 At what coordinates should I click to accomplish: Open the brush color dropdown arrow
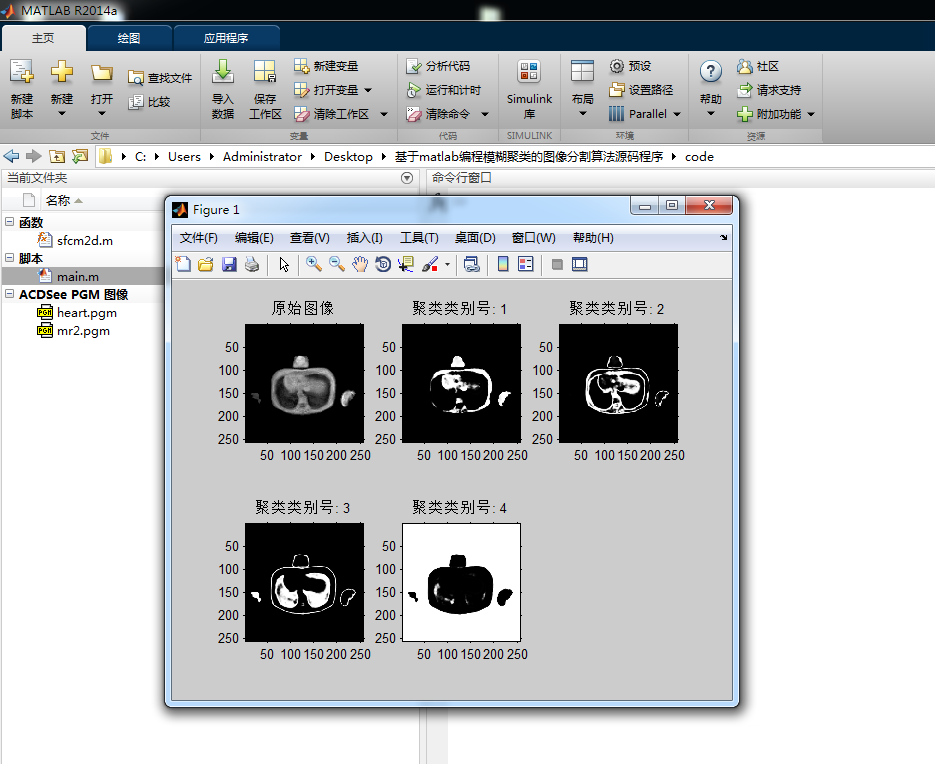[x=447, y=264]
